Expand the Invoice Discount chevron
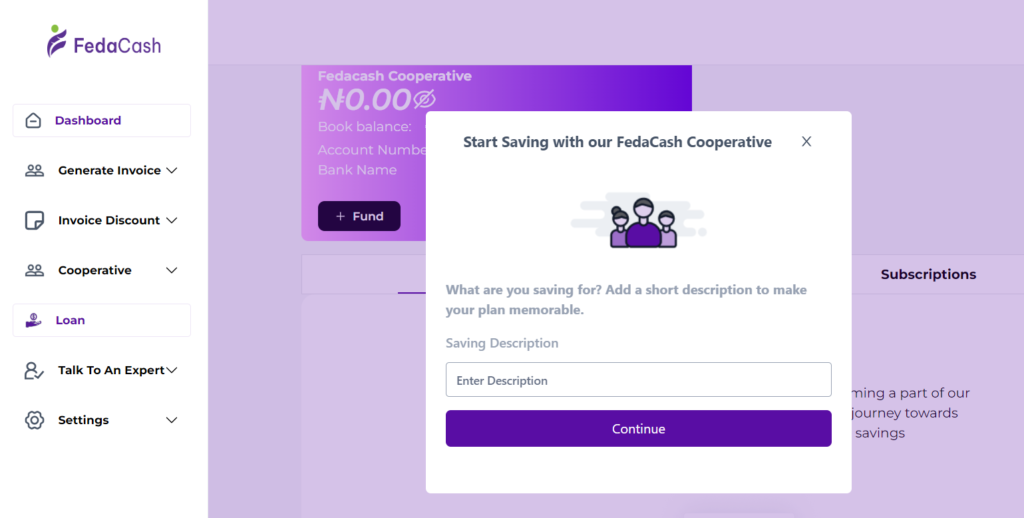 [x=172, y=221]
